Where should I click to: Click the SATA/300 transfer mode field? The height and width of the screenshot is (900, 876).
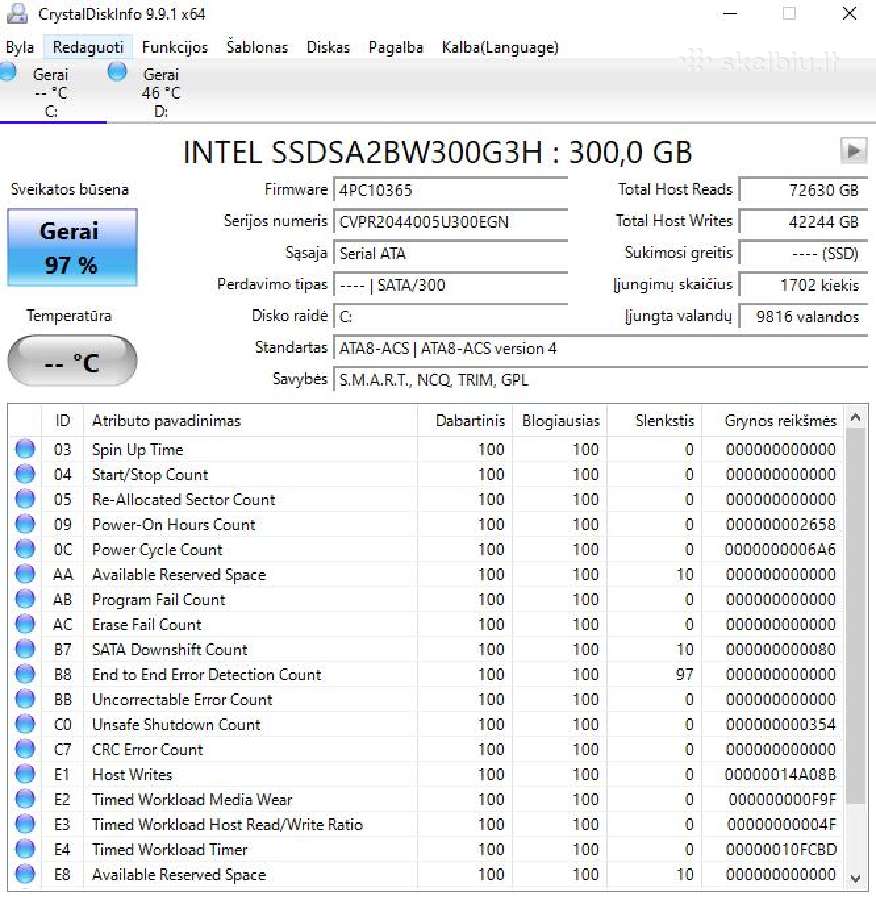(450, 285)
